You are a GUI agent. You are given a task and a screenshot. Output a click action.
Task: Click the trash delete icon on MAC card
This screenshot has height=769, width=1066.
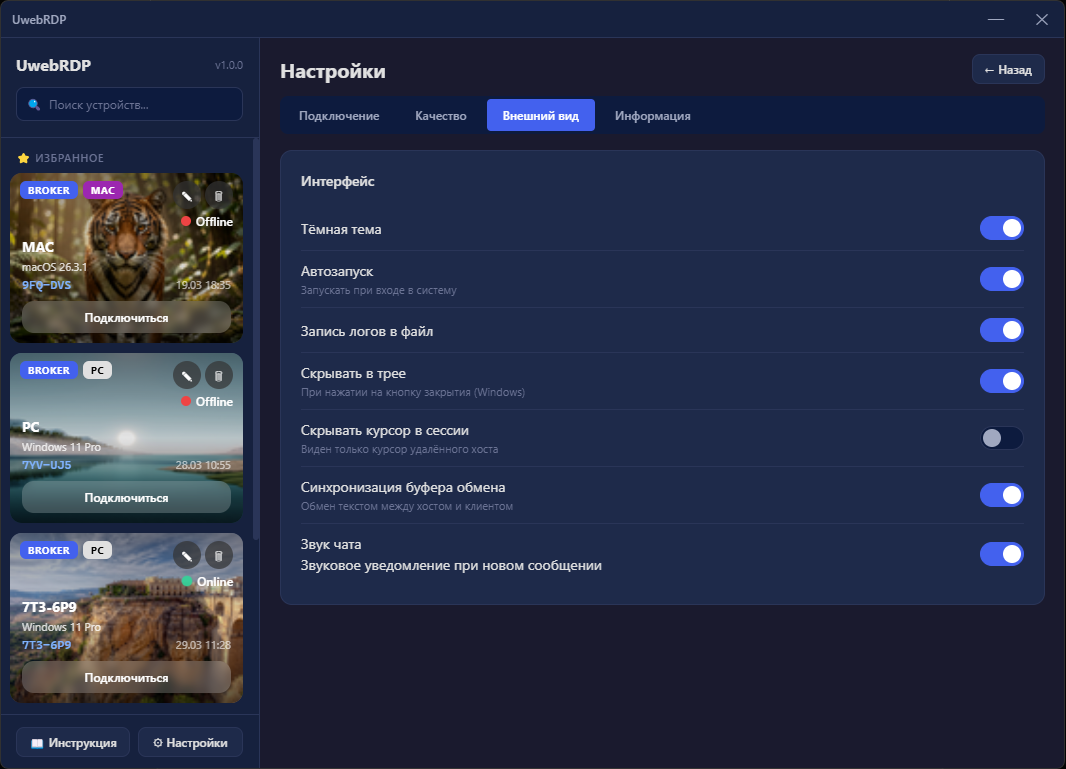[218, 196]
